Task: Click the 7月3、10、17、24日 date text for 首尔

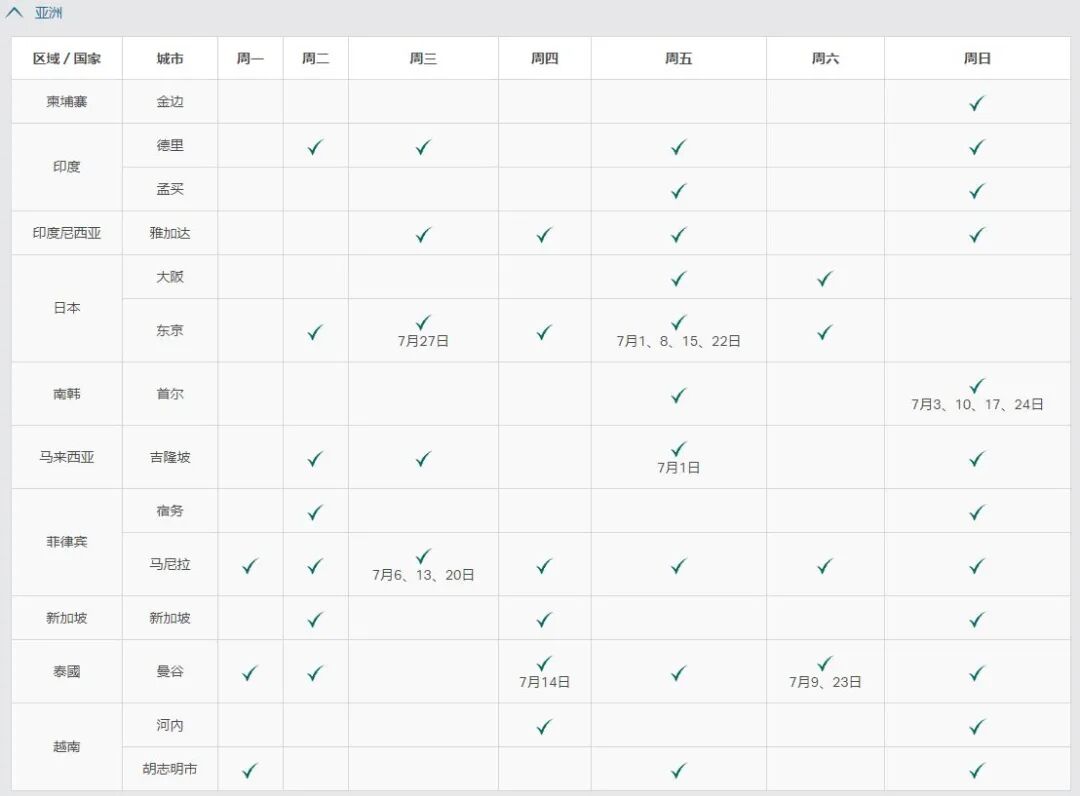Action: [x=975, y=404]
